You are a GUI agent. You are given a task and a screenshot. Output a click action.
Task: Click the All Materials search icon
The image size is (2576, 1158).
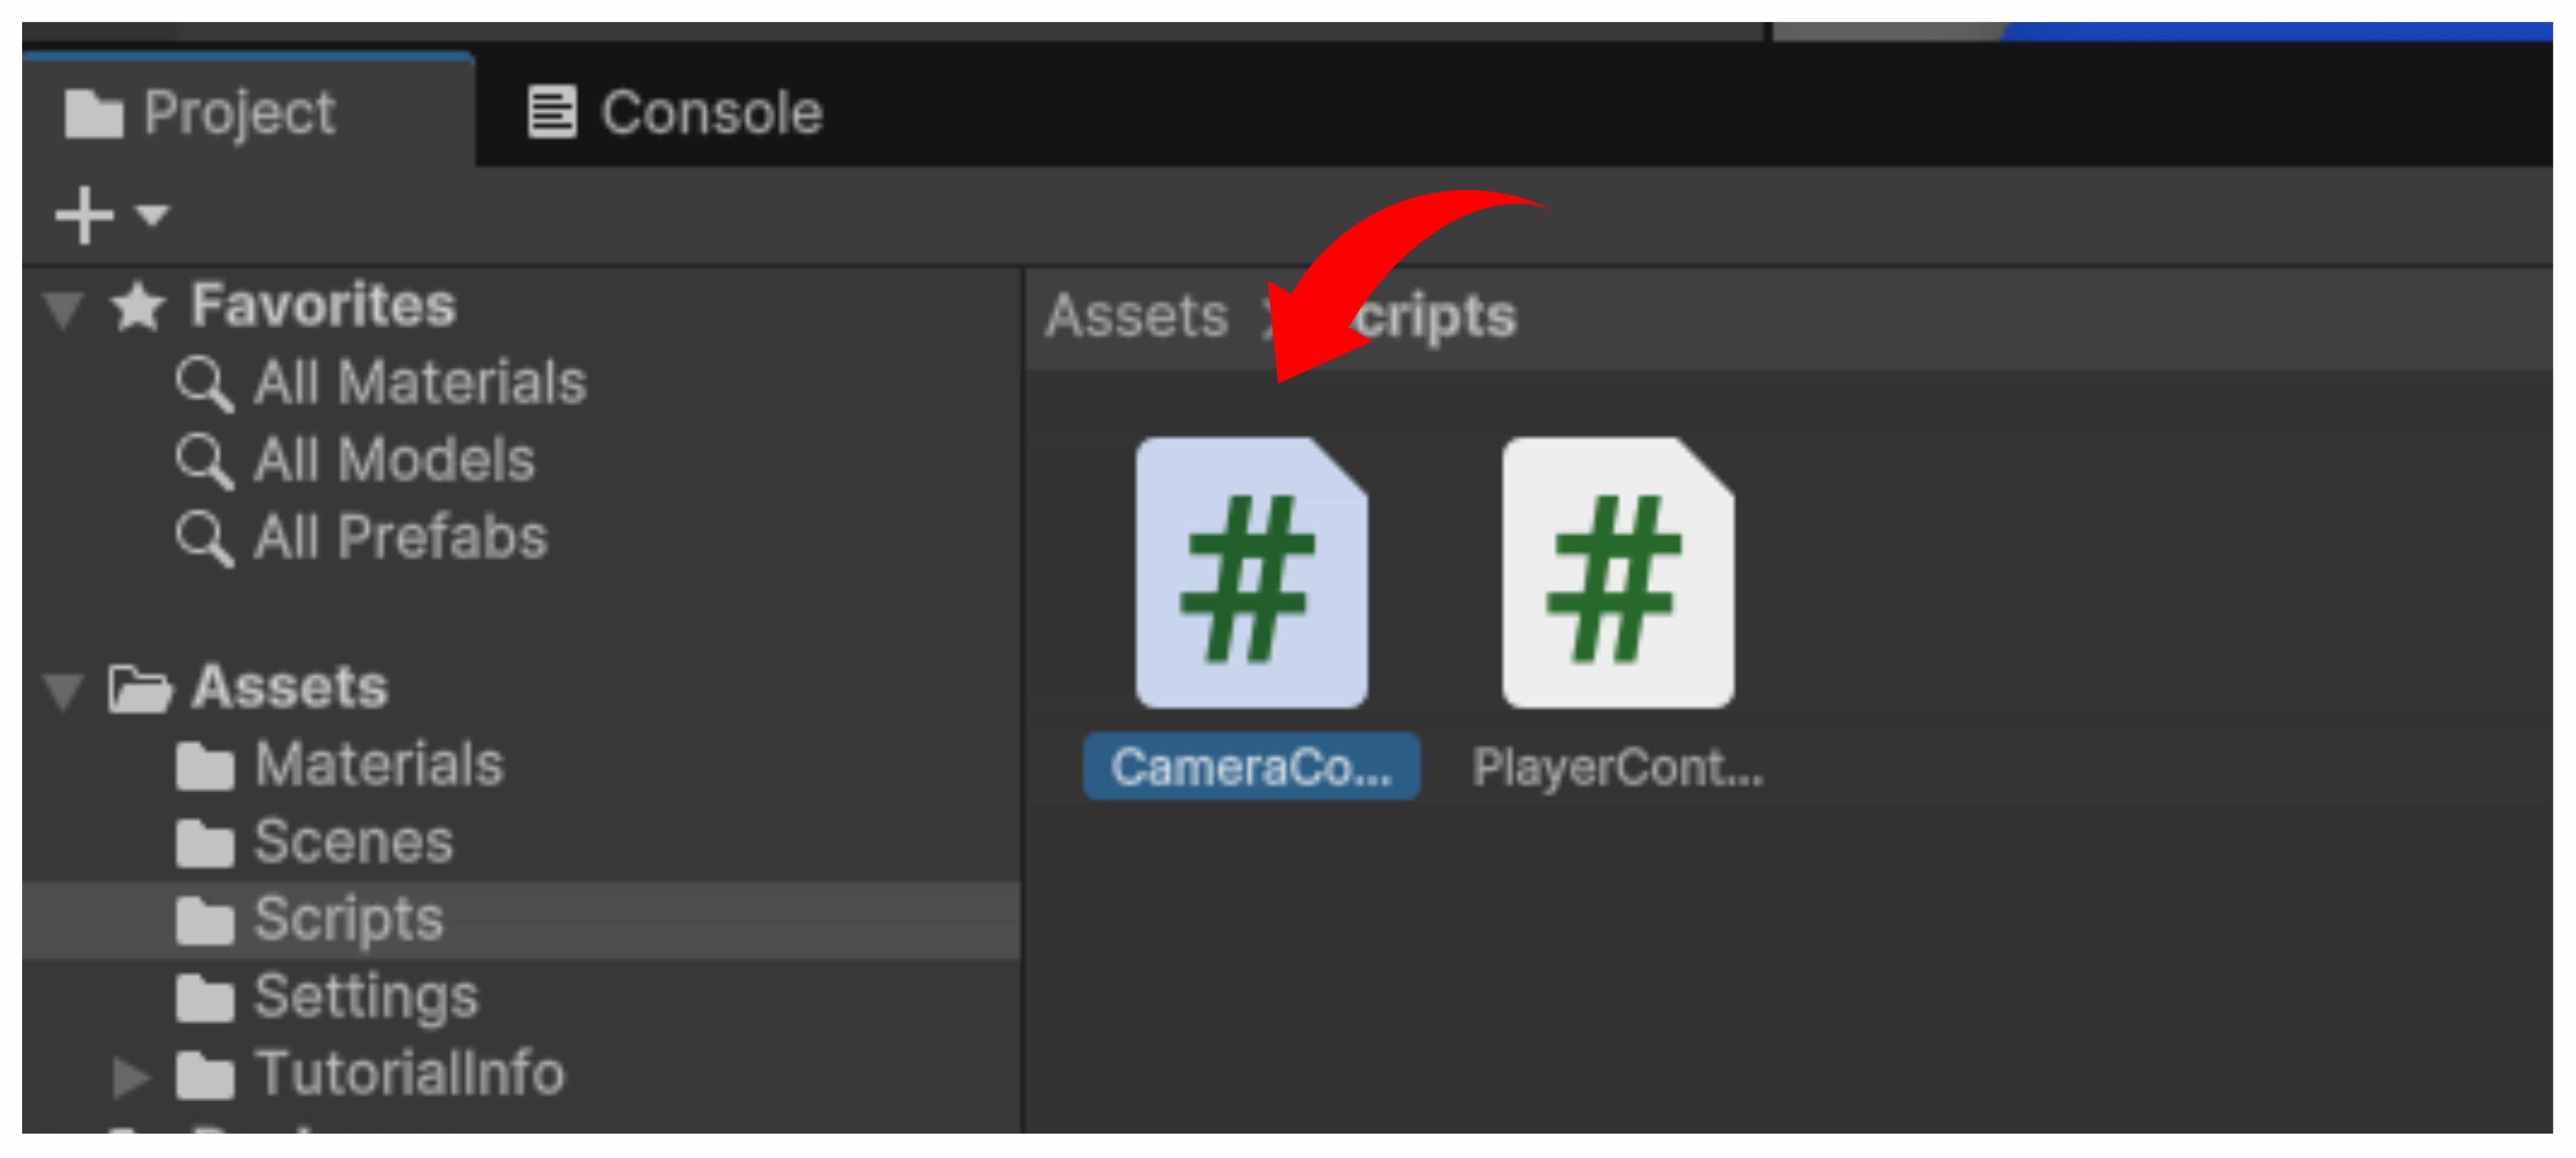pyautogui.click(x=203, y=384)
